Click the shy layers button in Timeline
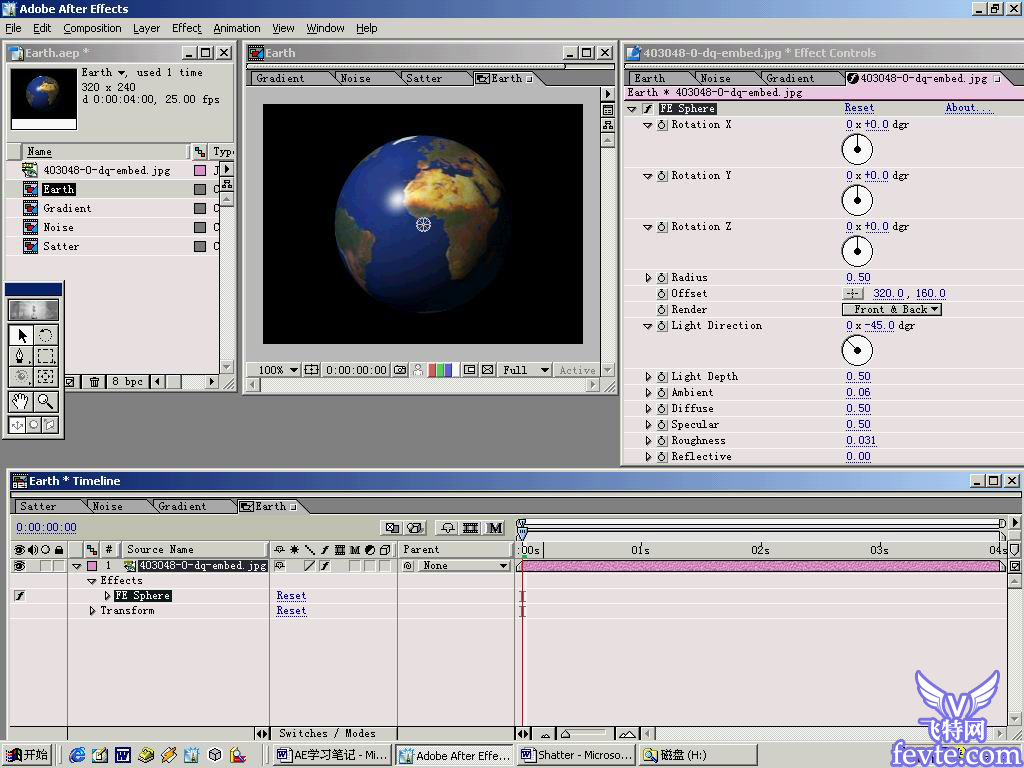Image resolution: width=1024 pixels, height=768 pixels. click(448, 528)
